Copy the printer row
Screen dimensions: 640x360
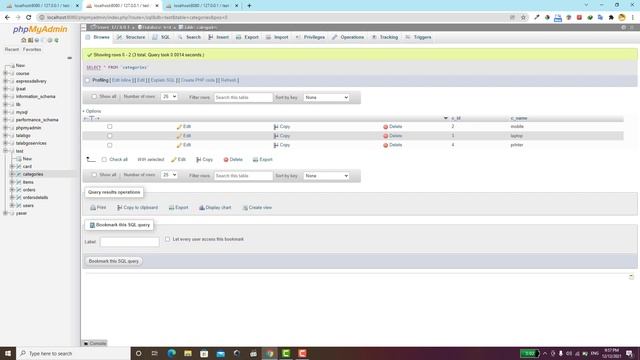[282, 145]
